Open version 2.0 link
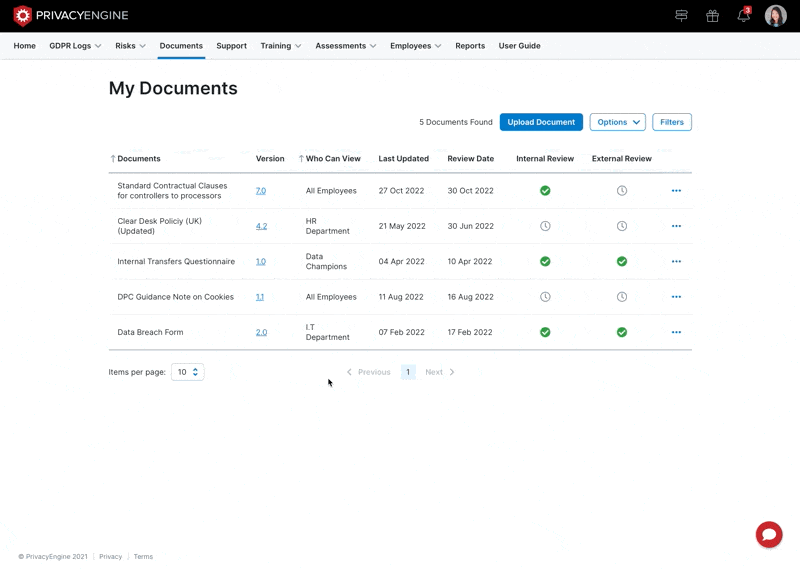This screenshot has width=800, height=569. click(x=261, y=332)
